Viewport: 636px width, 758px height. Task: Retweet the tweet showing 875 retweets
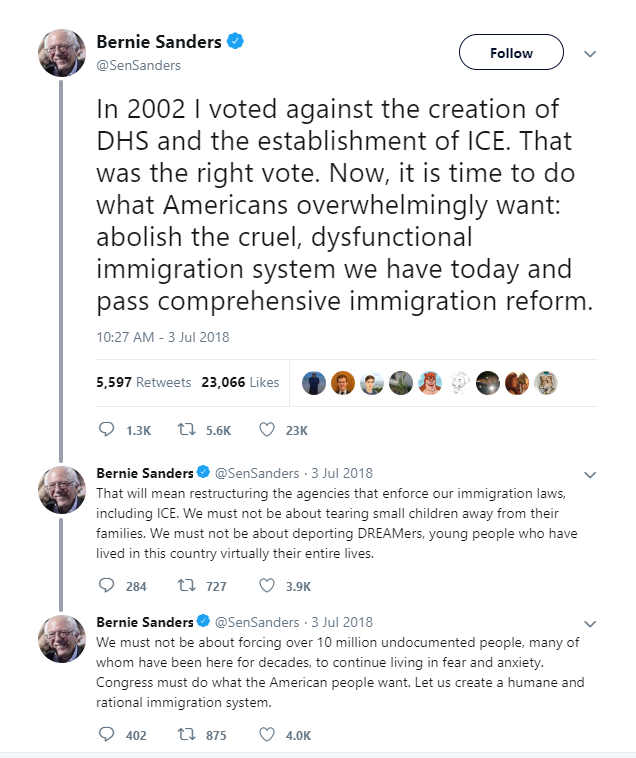point(187,734)
